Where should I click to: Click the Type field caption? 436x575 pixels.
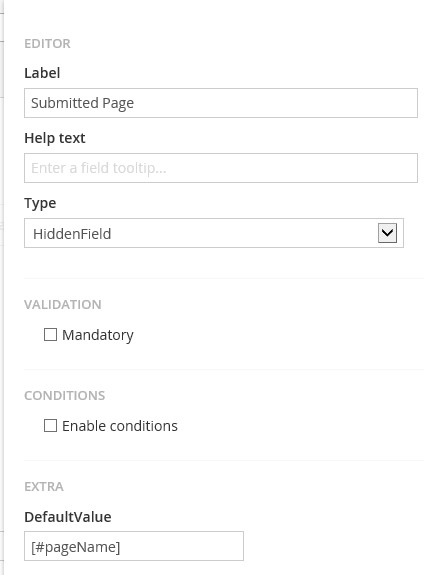[40, 204]
